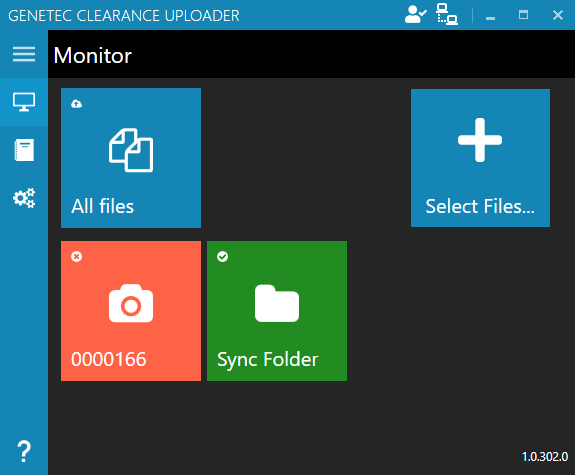575x475 pixels.
Task: Click the green checkmark badge on Sync Folder
Action: tap(223, 256)
